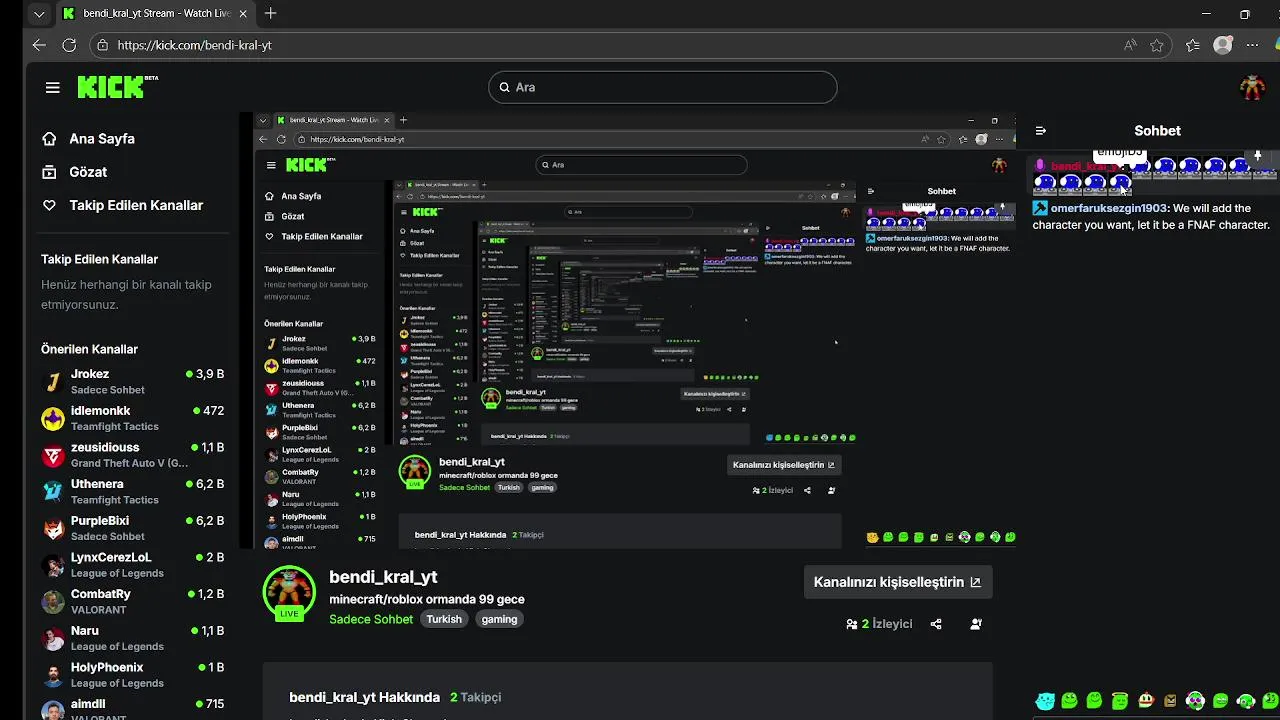
Task: Collapse the Sohbet chat panel with arrow icon
Action: click(x=1041, y=131)
